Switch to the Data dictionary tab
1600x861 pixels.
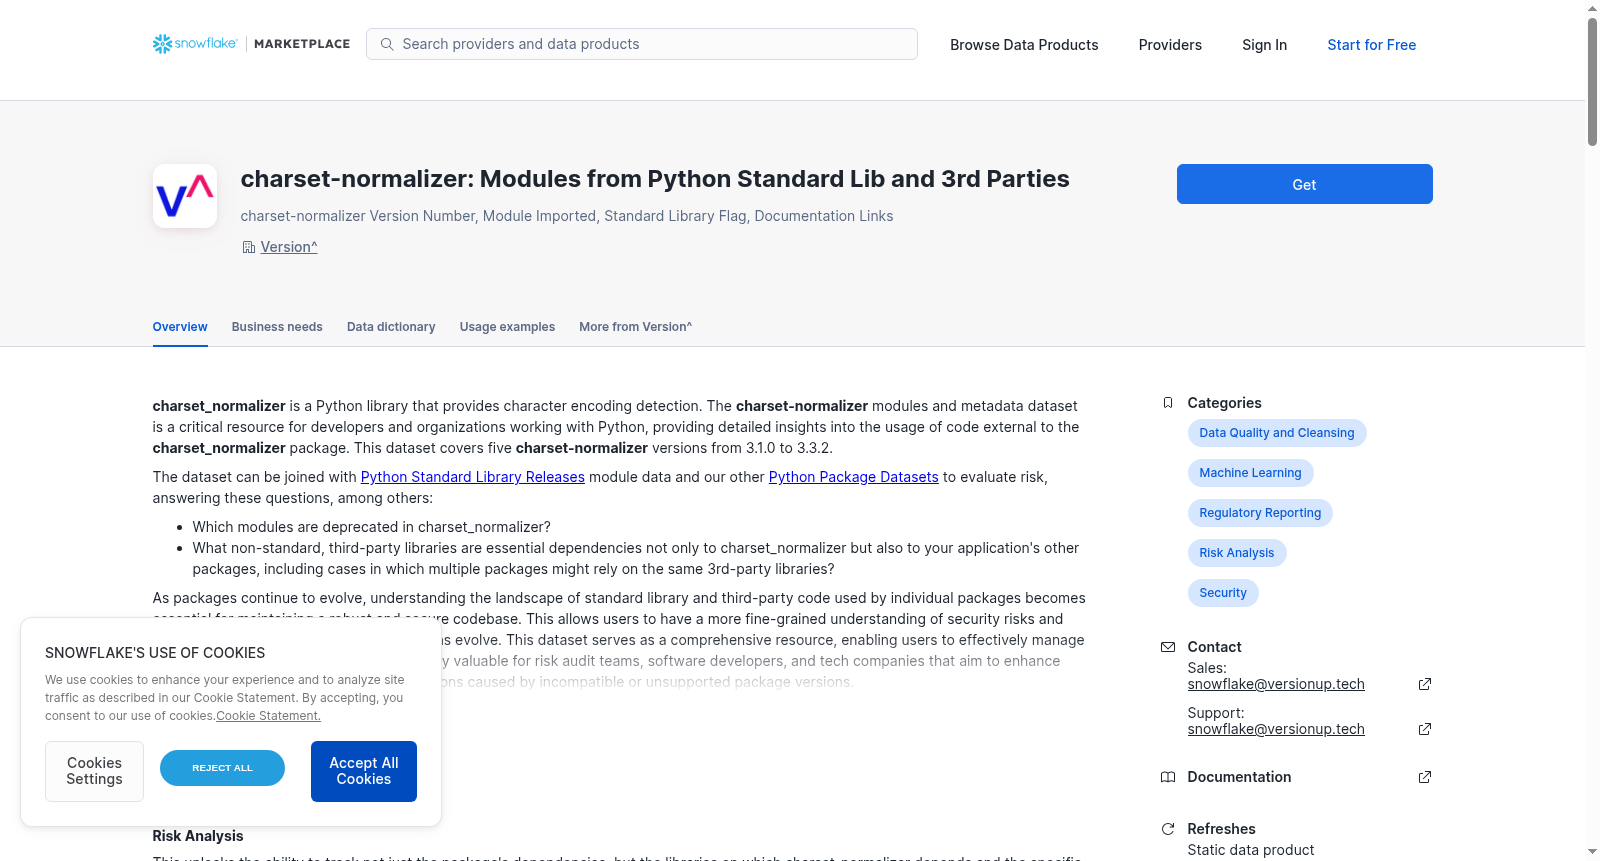(x=391, y=327)
